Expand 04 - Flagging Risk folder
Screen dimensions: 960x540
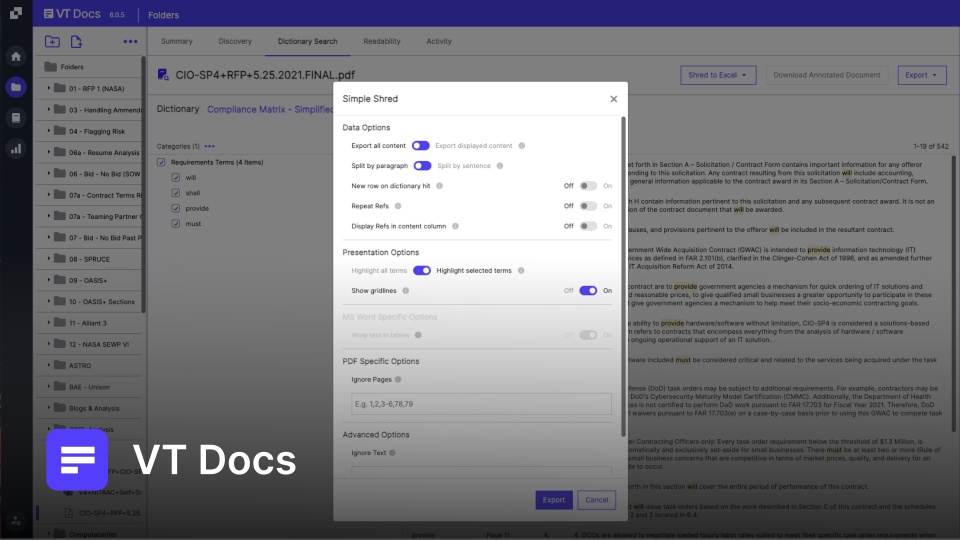click(49, 131)
